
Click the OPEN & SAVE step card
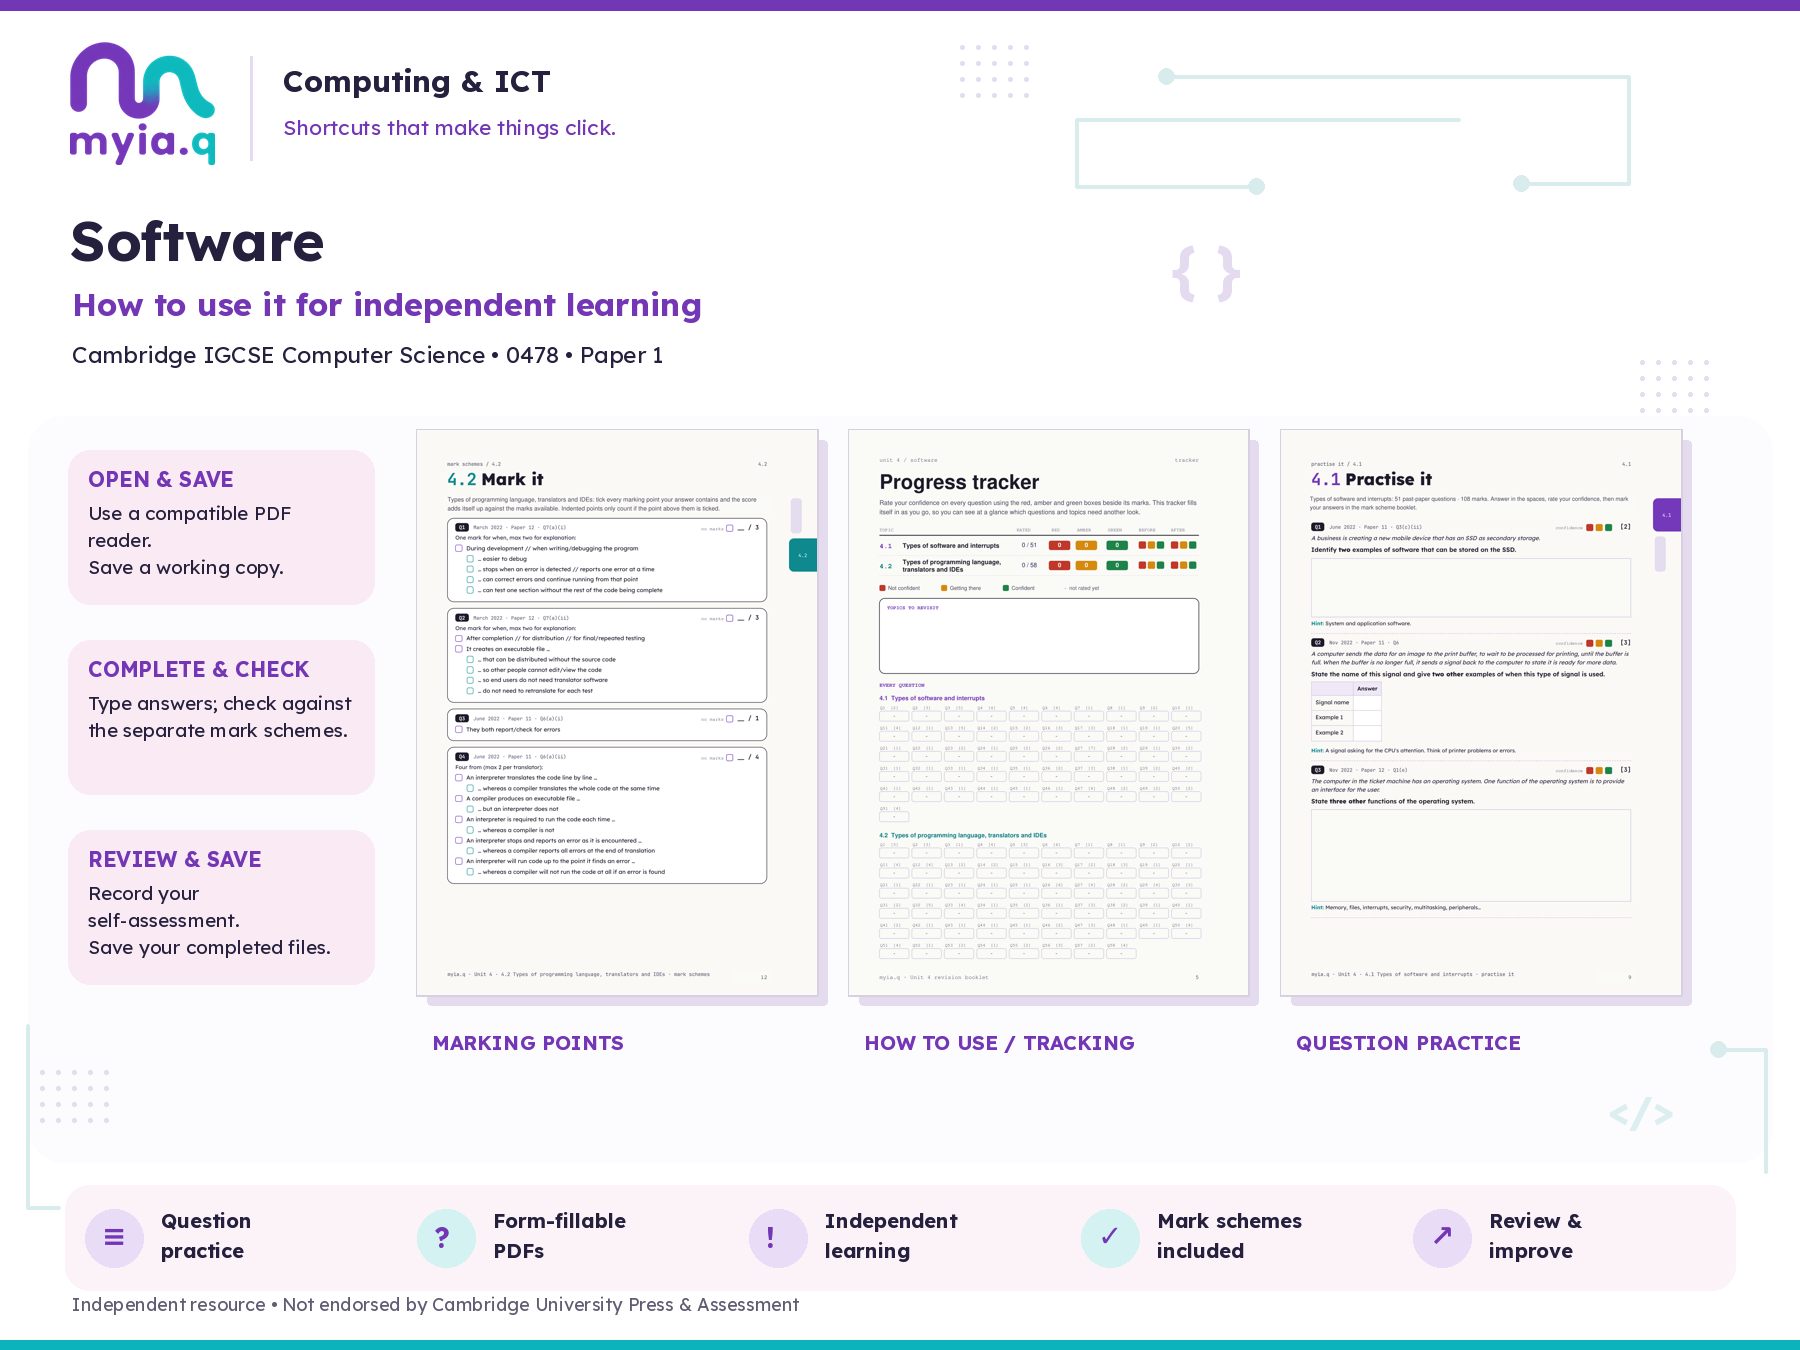tap(221, 527)
